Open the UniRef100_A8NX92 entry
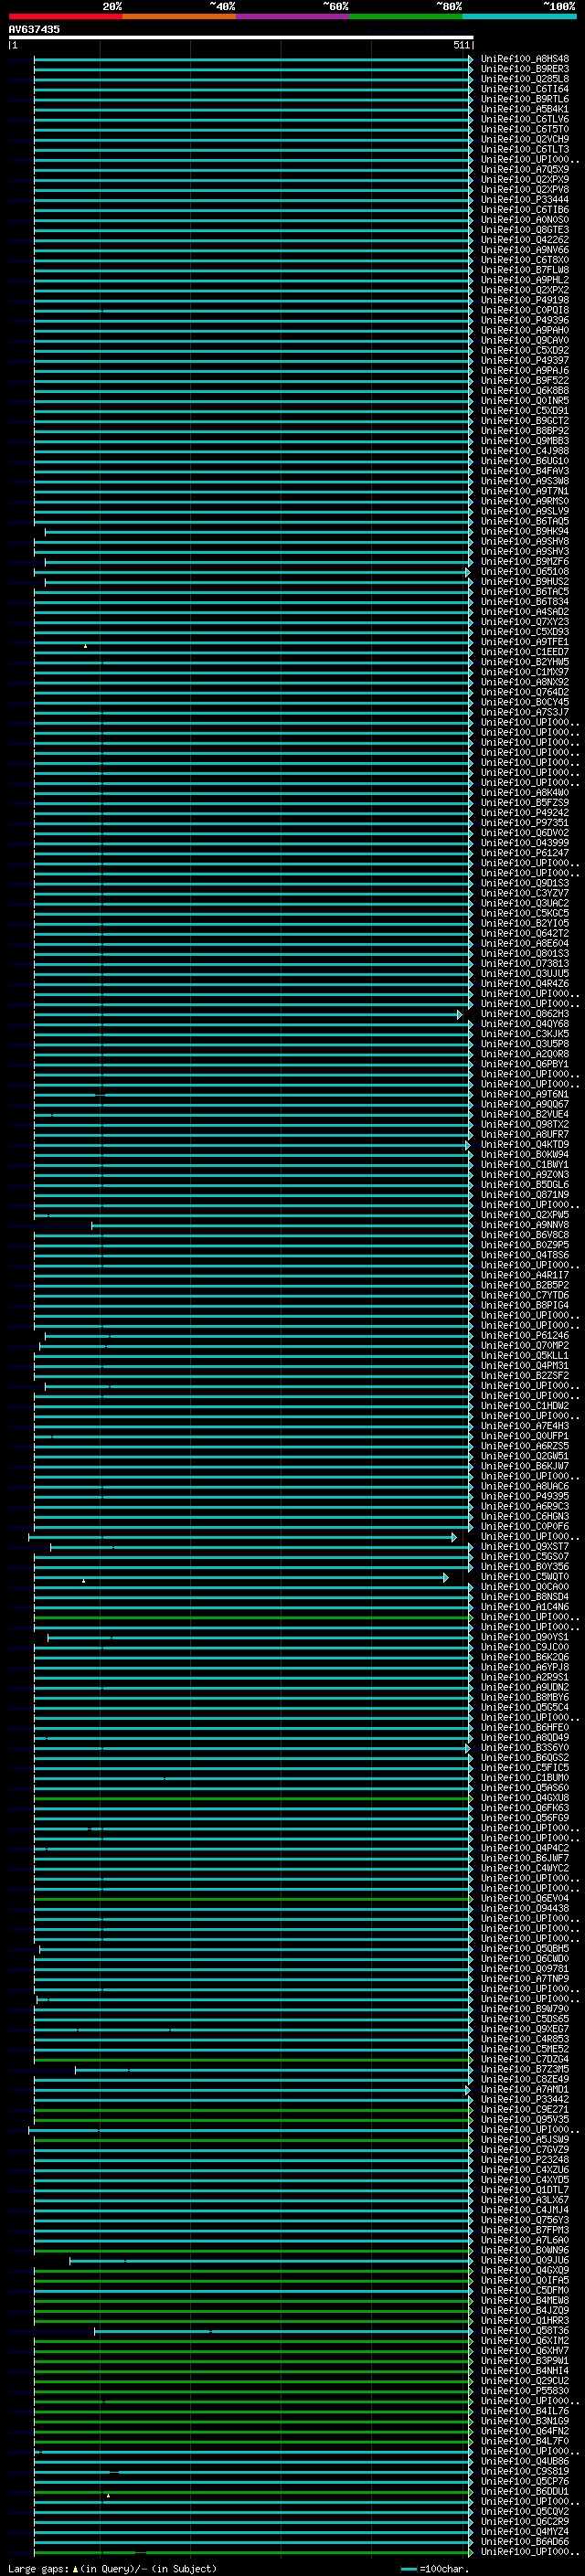Screen dimensions: 585x2576 525,682
